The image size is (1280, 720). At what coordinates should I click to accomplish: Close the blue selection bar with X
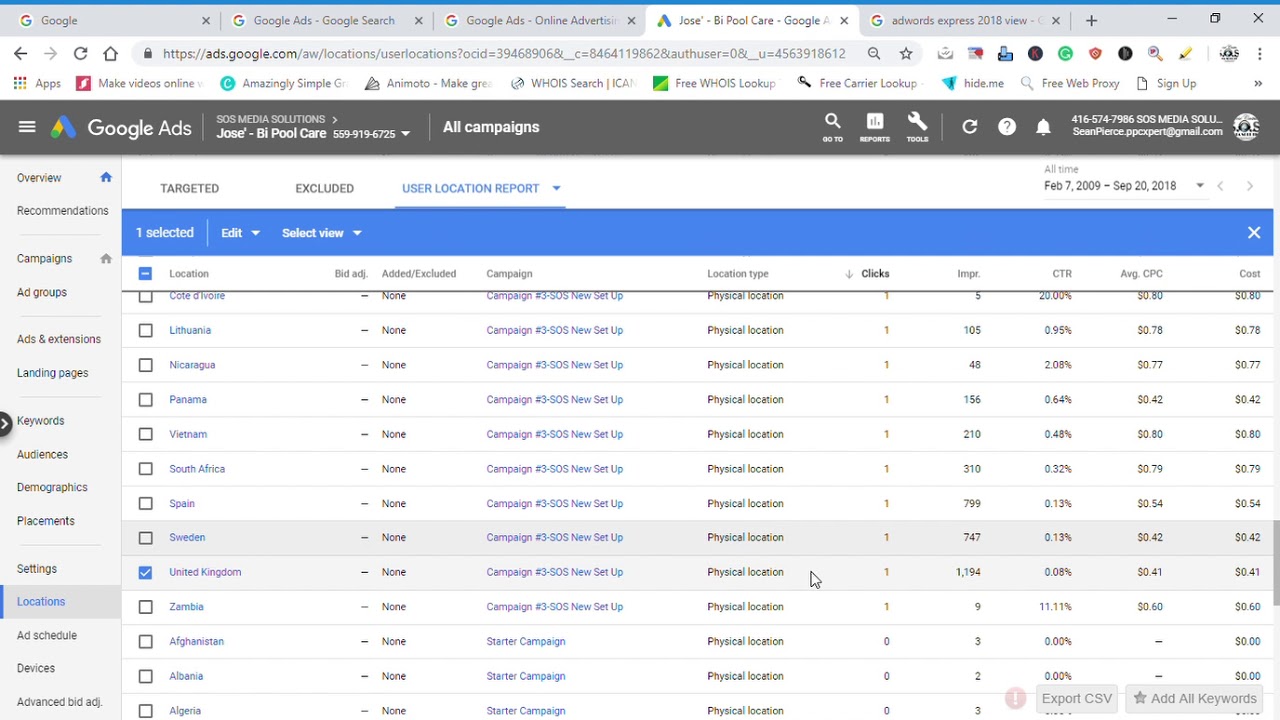1254,233
